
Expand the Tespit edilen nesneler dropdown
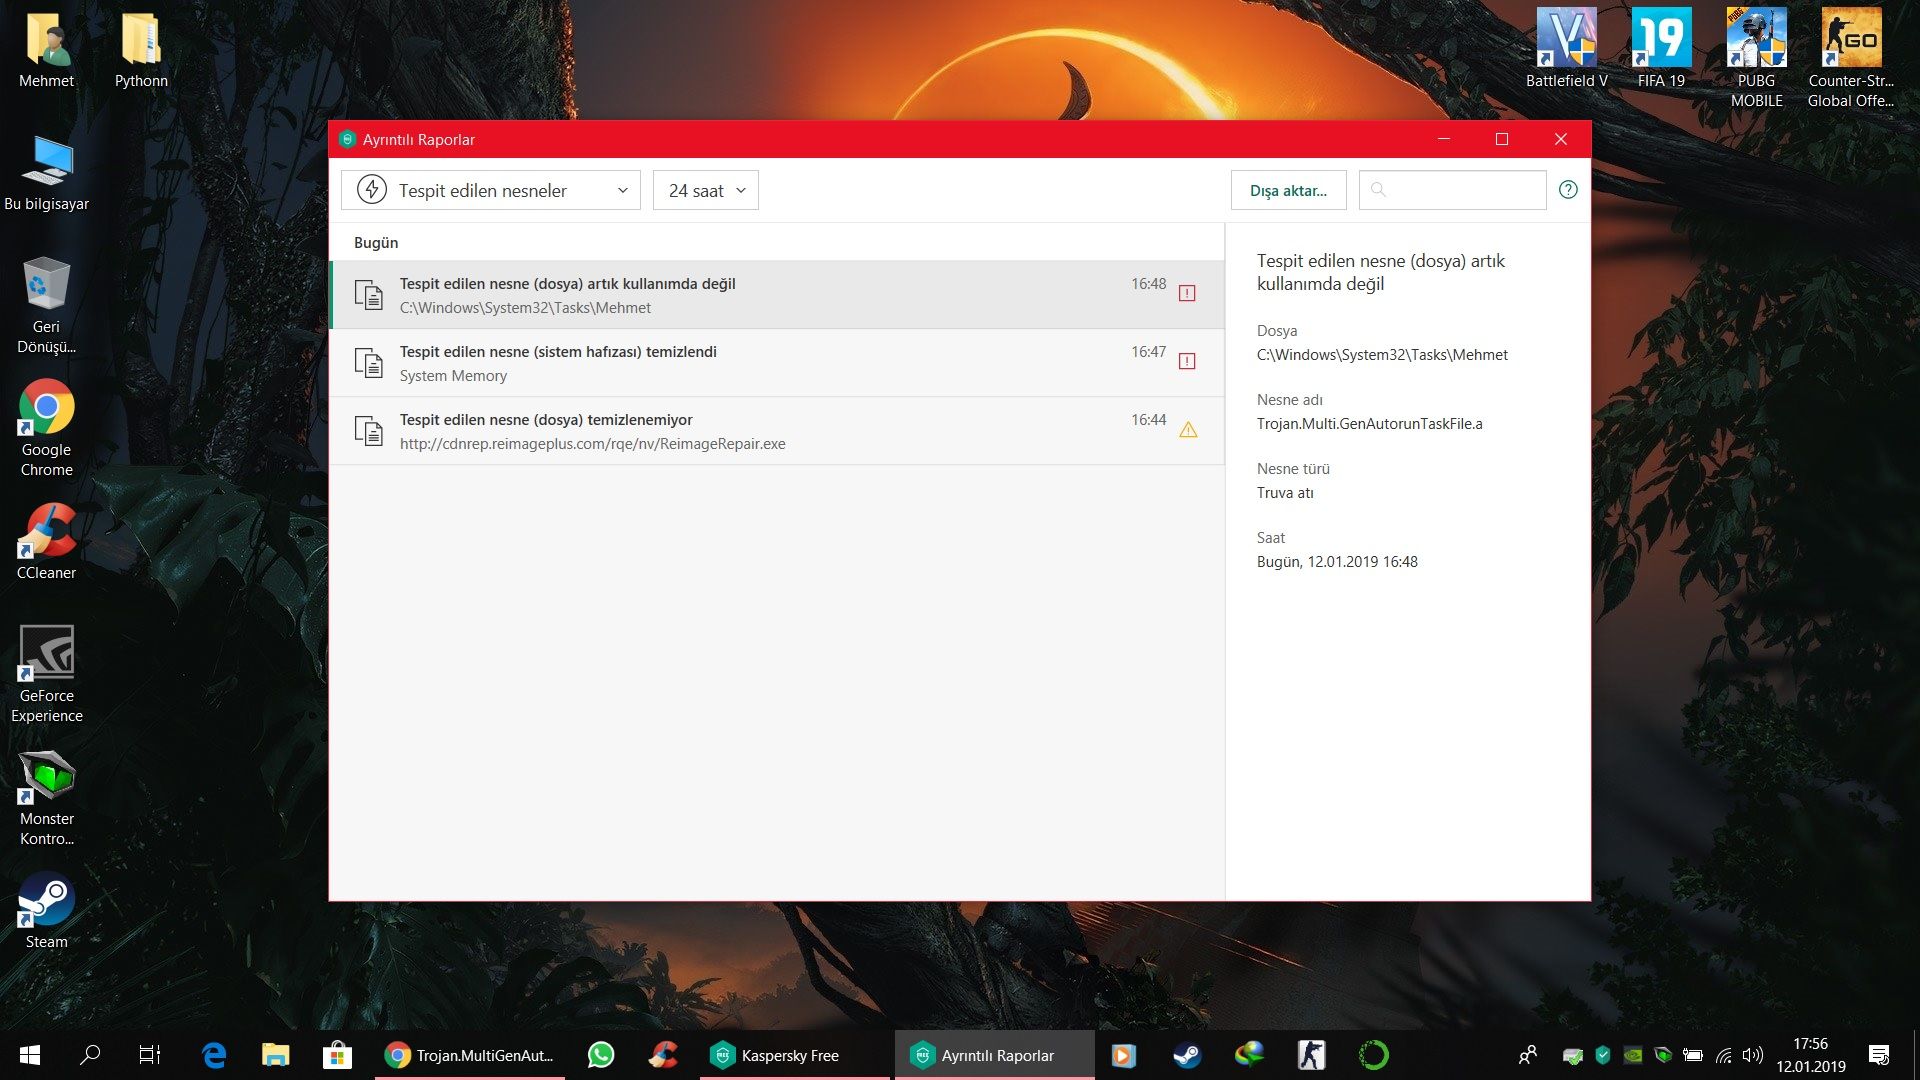[491, 190]
